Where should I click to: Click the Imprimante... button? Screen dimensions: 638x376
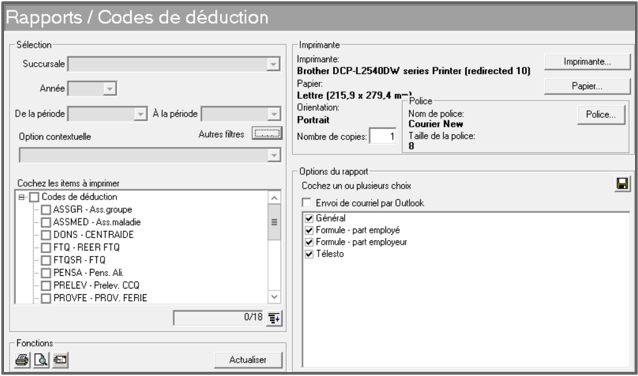point(587,62)
